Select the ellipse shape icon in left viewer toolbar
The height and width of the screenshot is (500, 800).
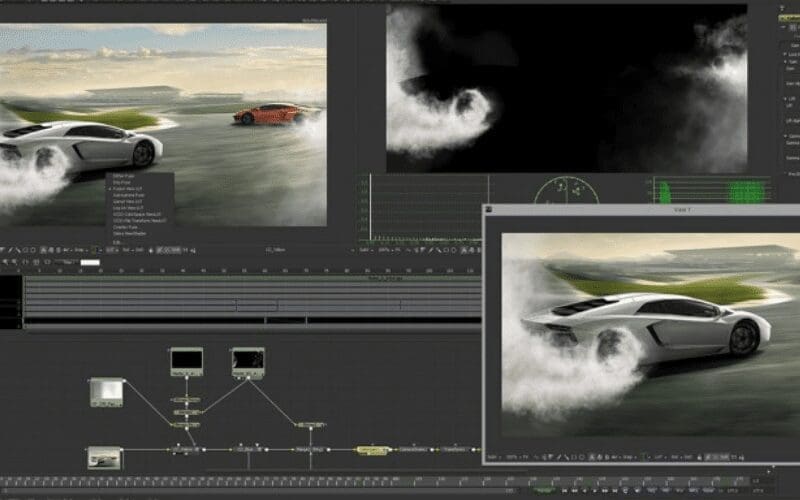[x=34, y=251]
